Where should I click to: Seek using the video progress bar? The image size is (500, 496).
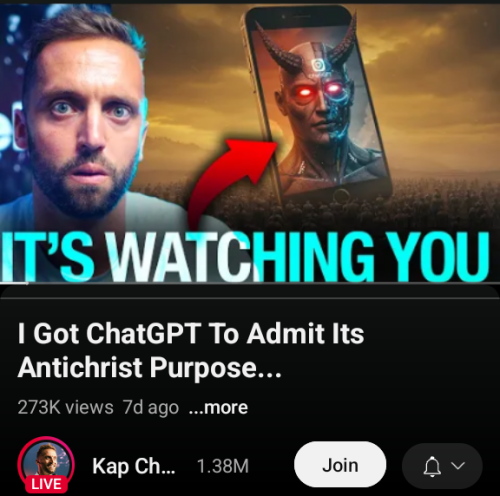pyautogui.click(x=250, y=283)
